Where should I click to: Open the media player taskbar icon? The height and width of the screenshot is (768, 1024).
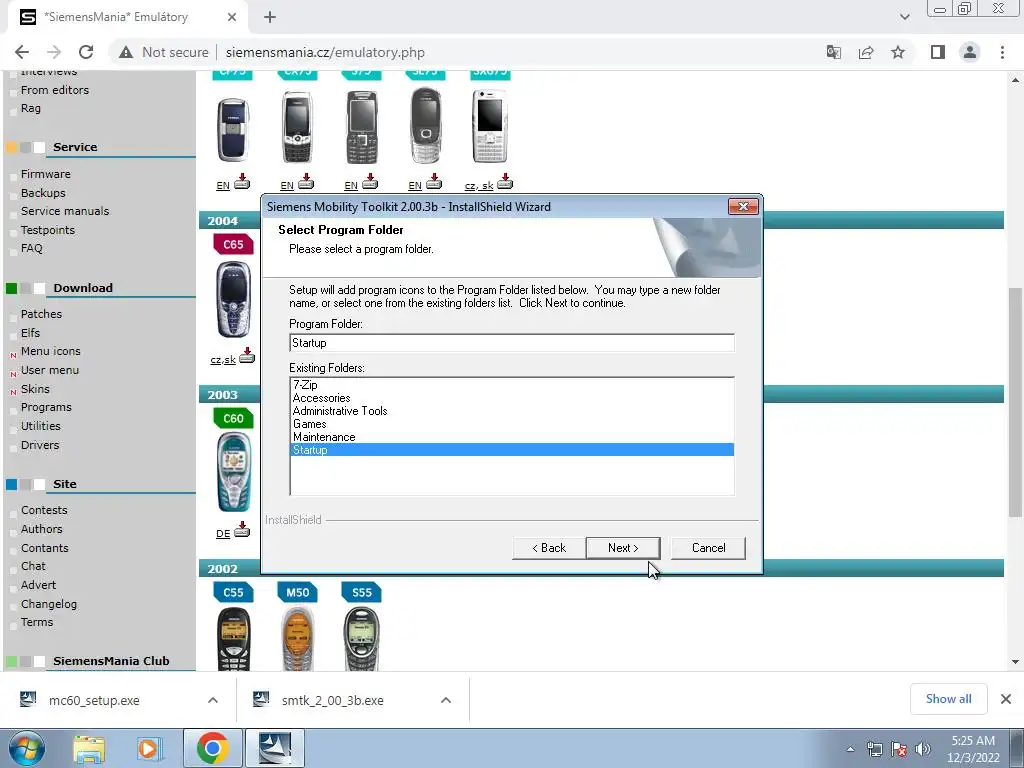[149, 749]
